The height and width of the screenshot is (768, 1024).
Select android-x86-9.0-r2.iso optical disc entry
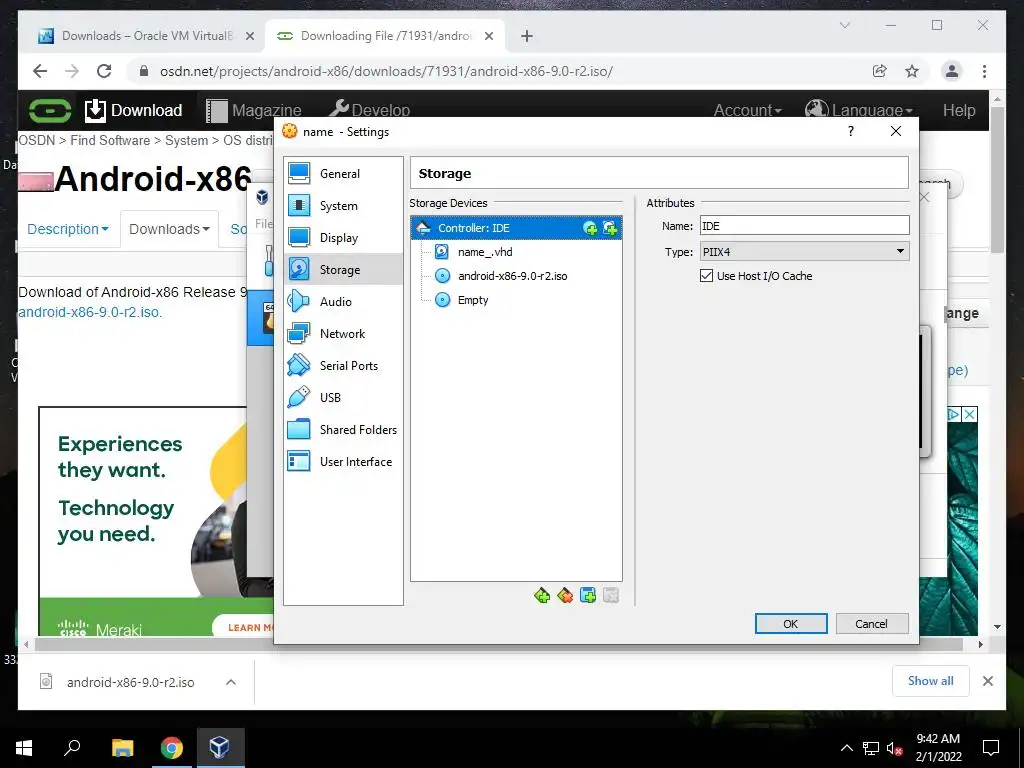click(x=513, y=276)
